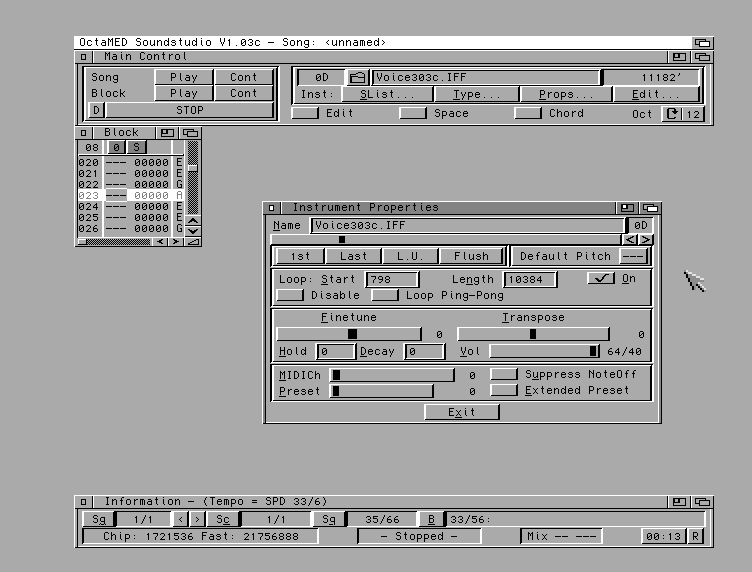Click the Preset slider
Screen dimensions: 752x572
[382, 391]
